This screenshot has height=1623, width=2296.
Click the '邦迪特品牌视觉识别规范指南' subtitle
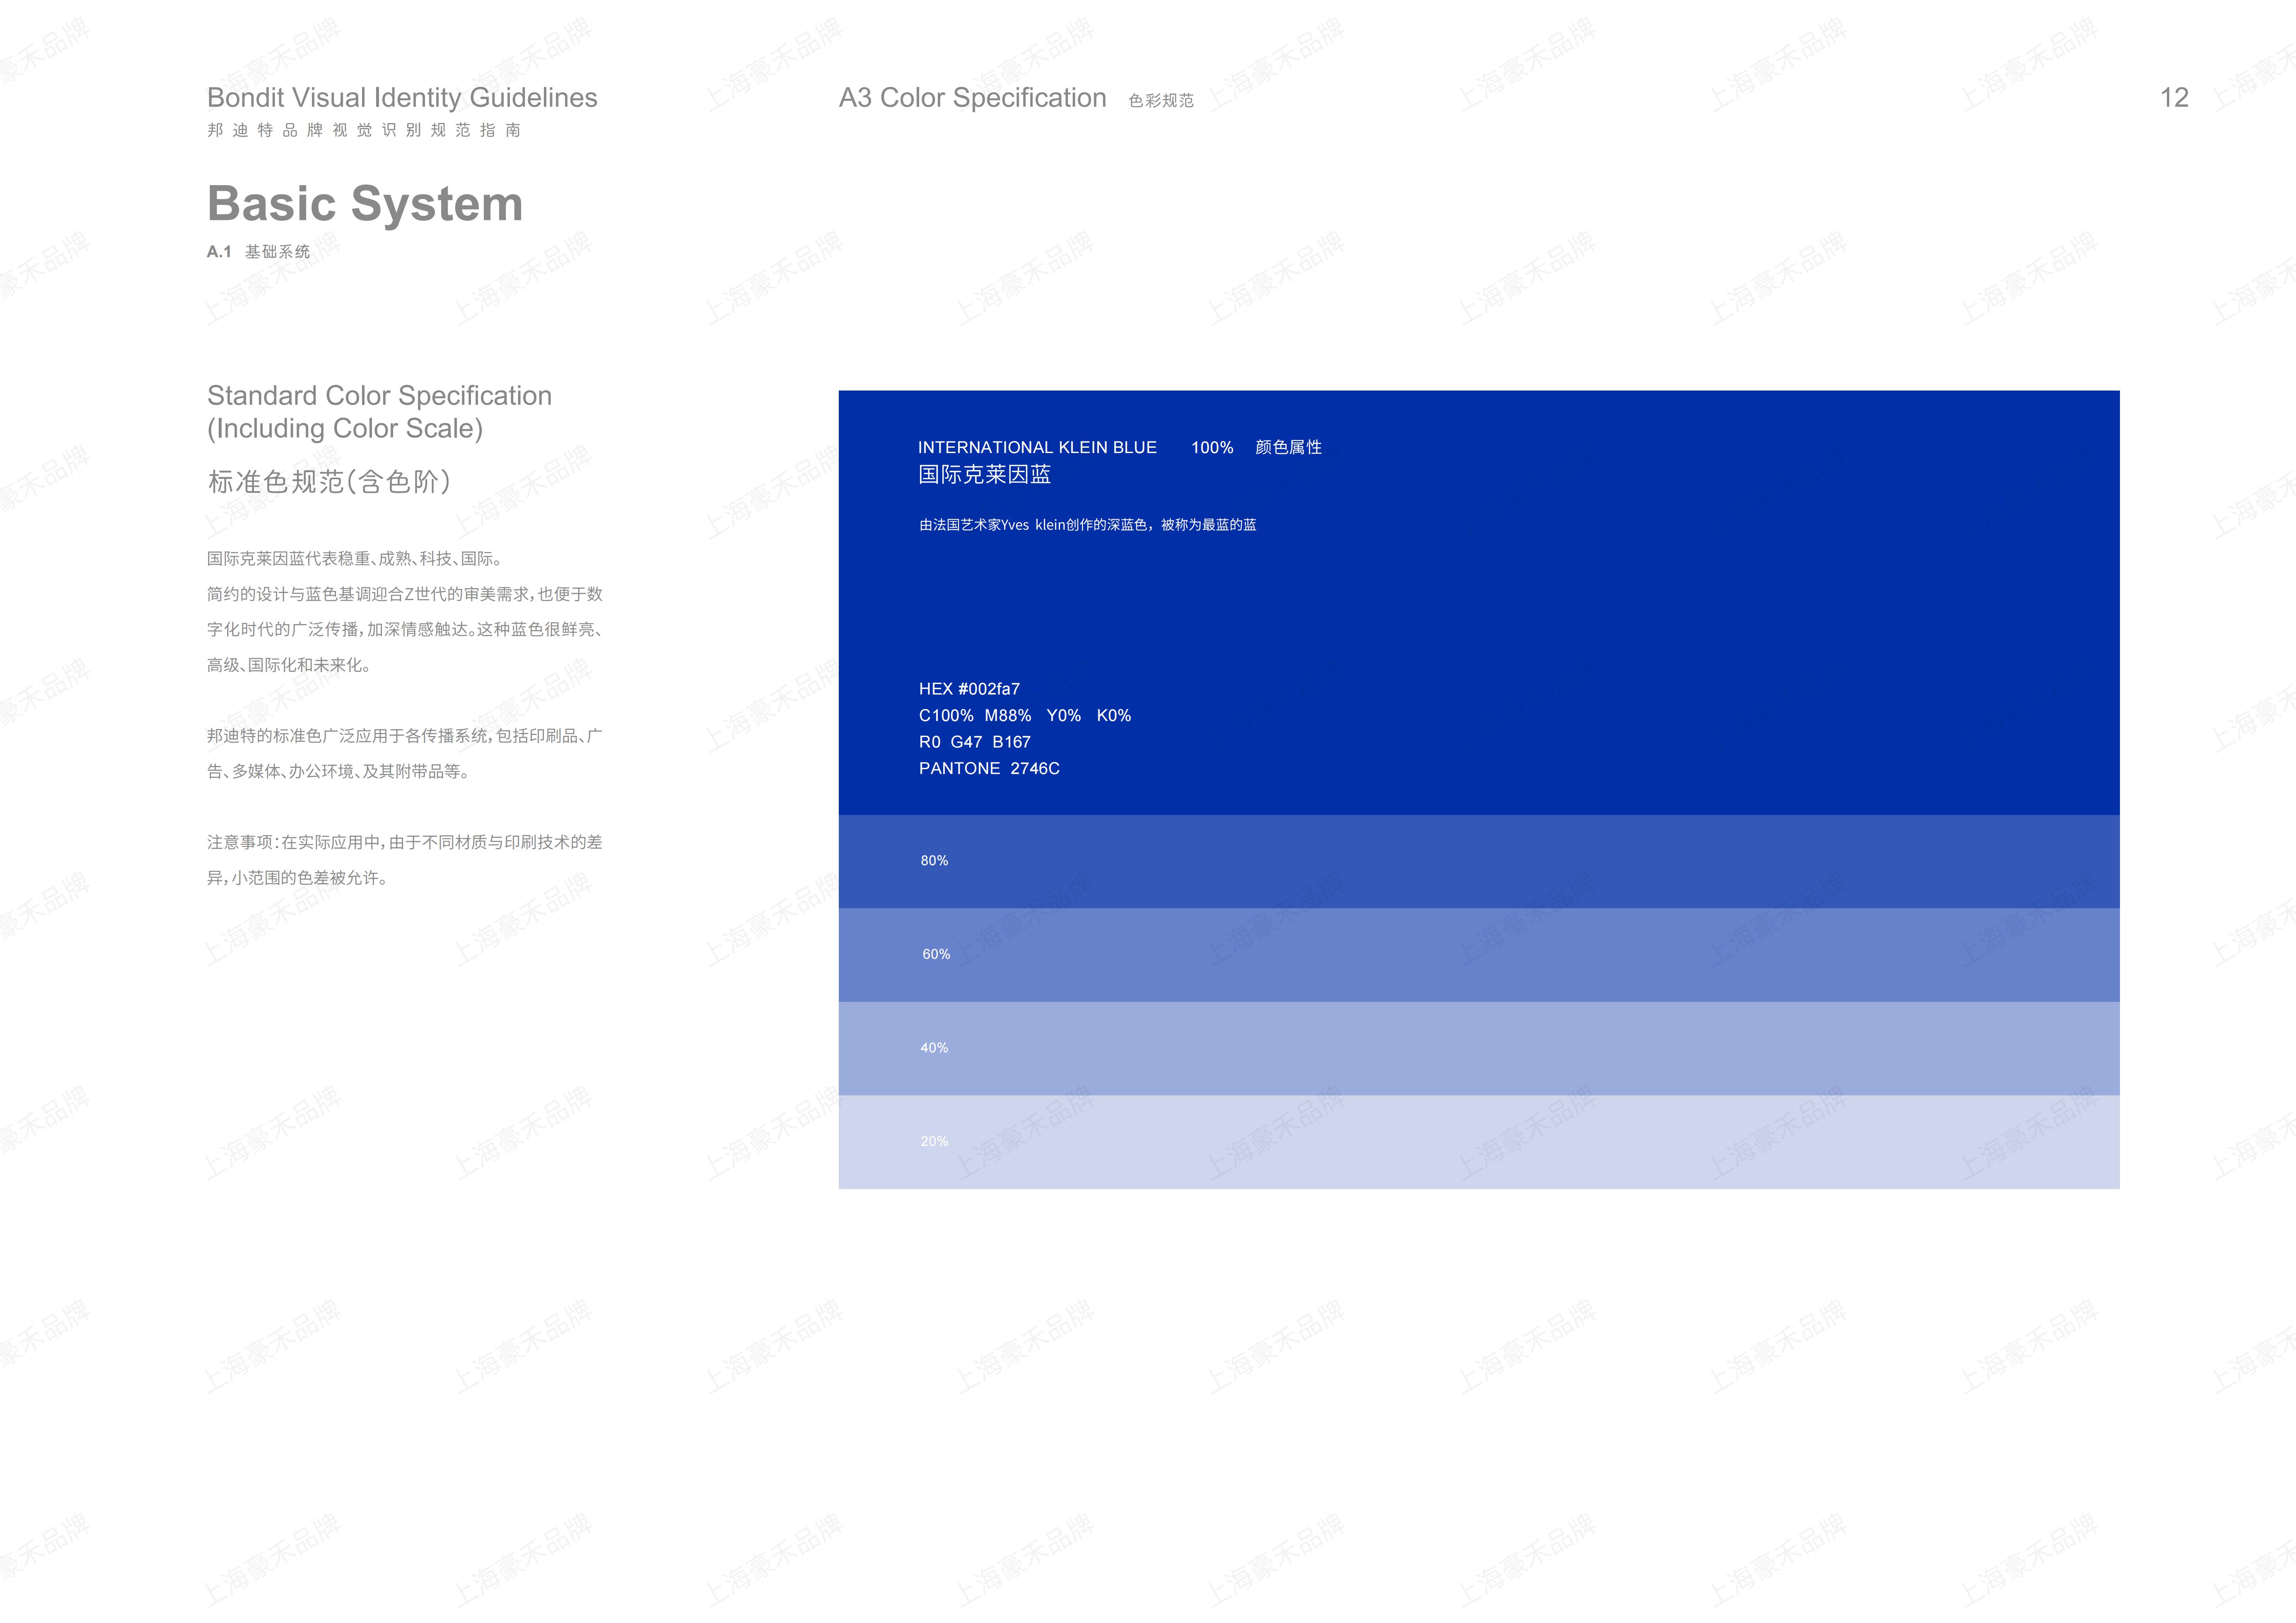point(364,130)
